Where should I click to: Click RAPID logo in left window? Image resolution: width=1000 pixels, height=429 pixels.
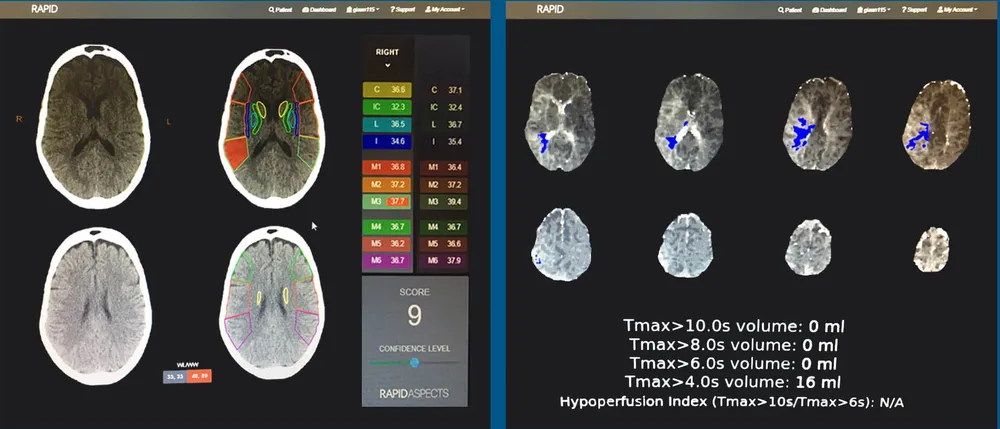click(45, 9)
